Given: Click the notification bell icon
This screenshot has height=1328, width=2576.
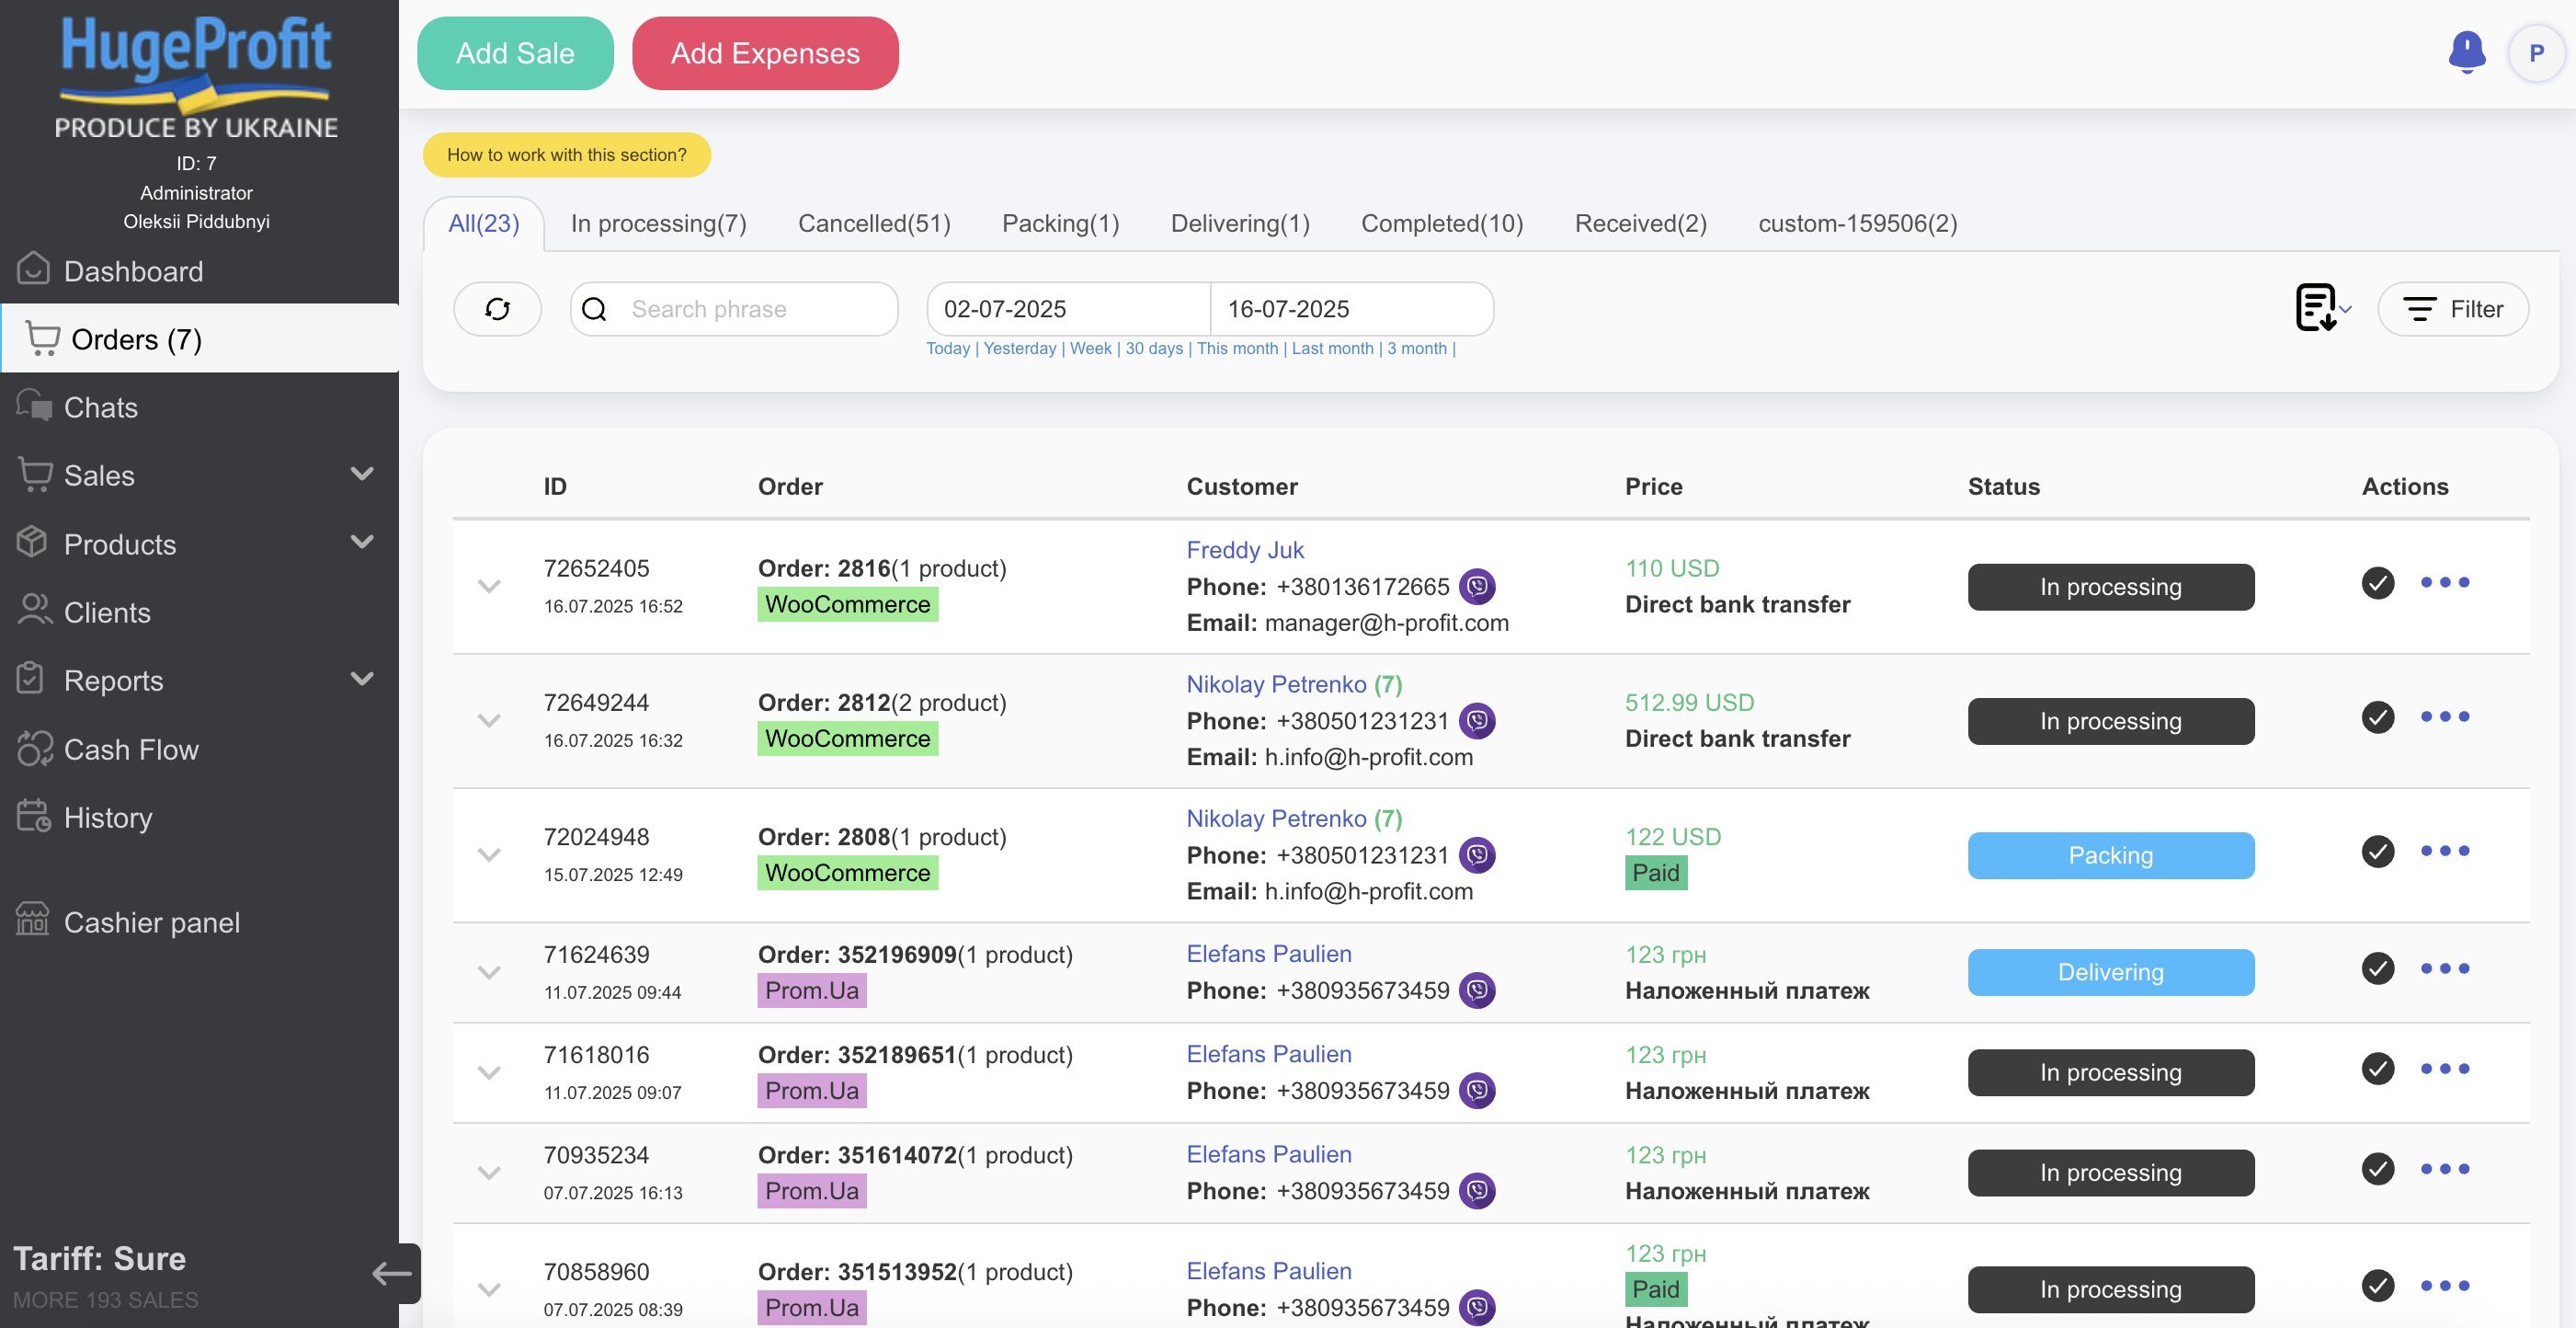Looking at the screenshot, I should [2466, 52].
